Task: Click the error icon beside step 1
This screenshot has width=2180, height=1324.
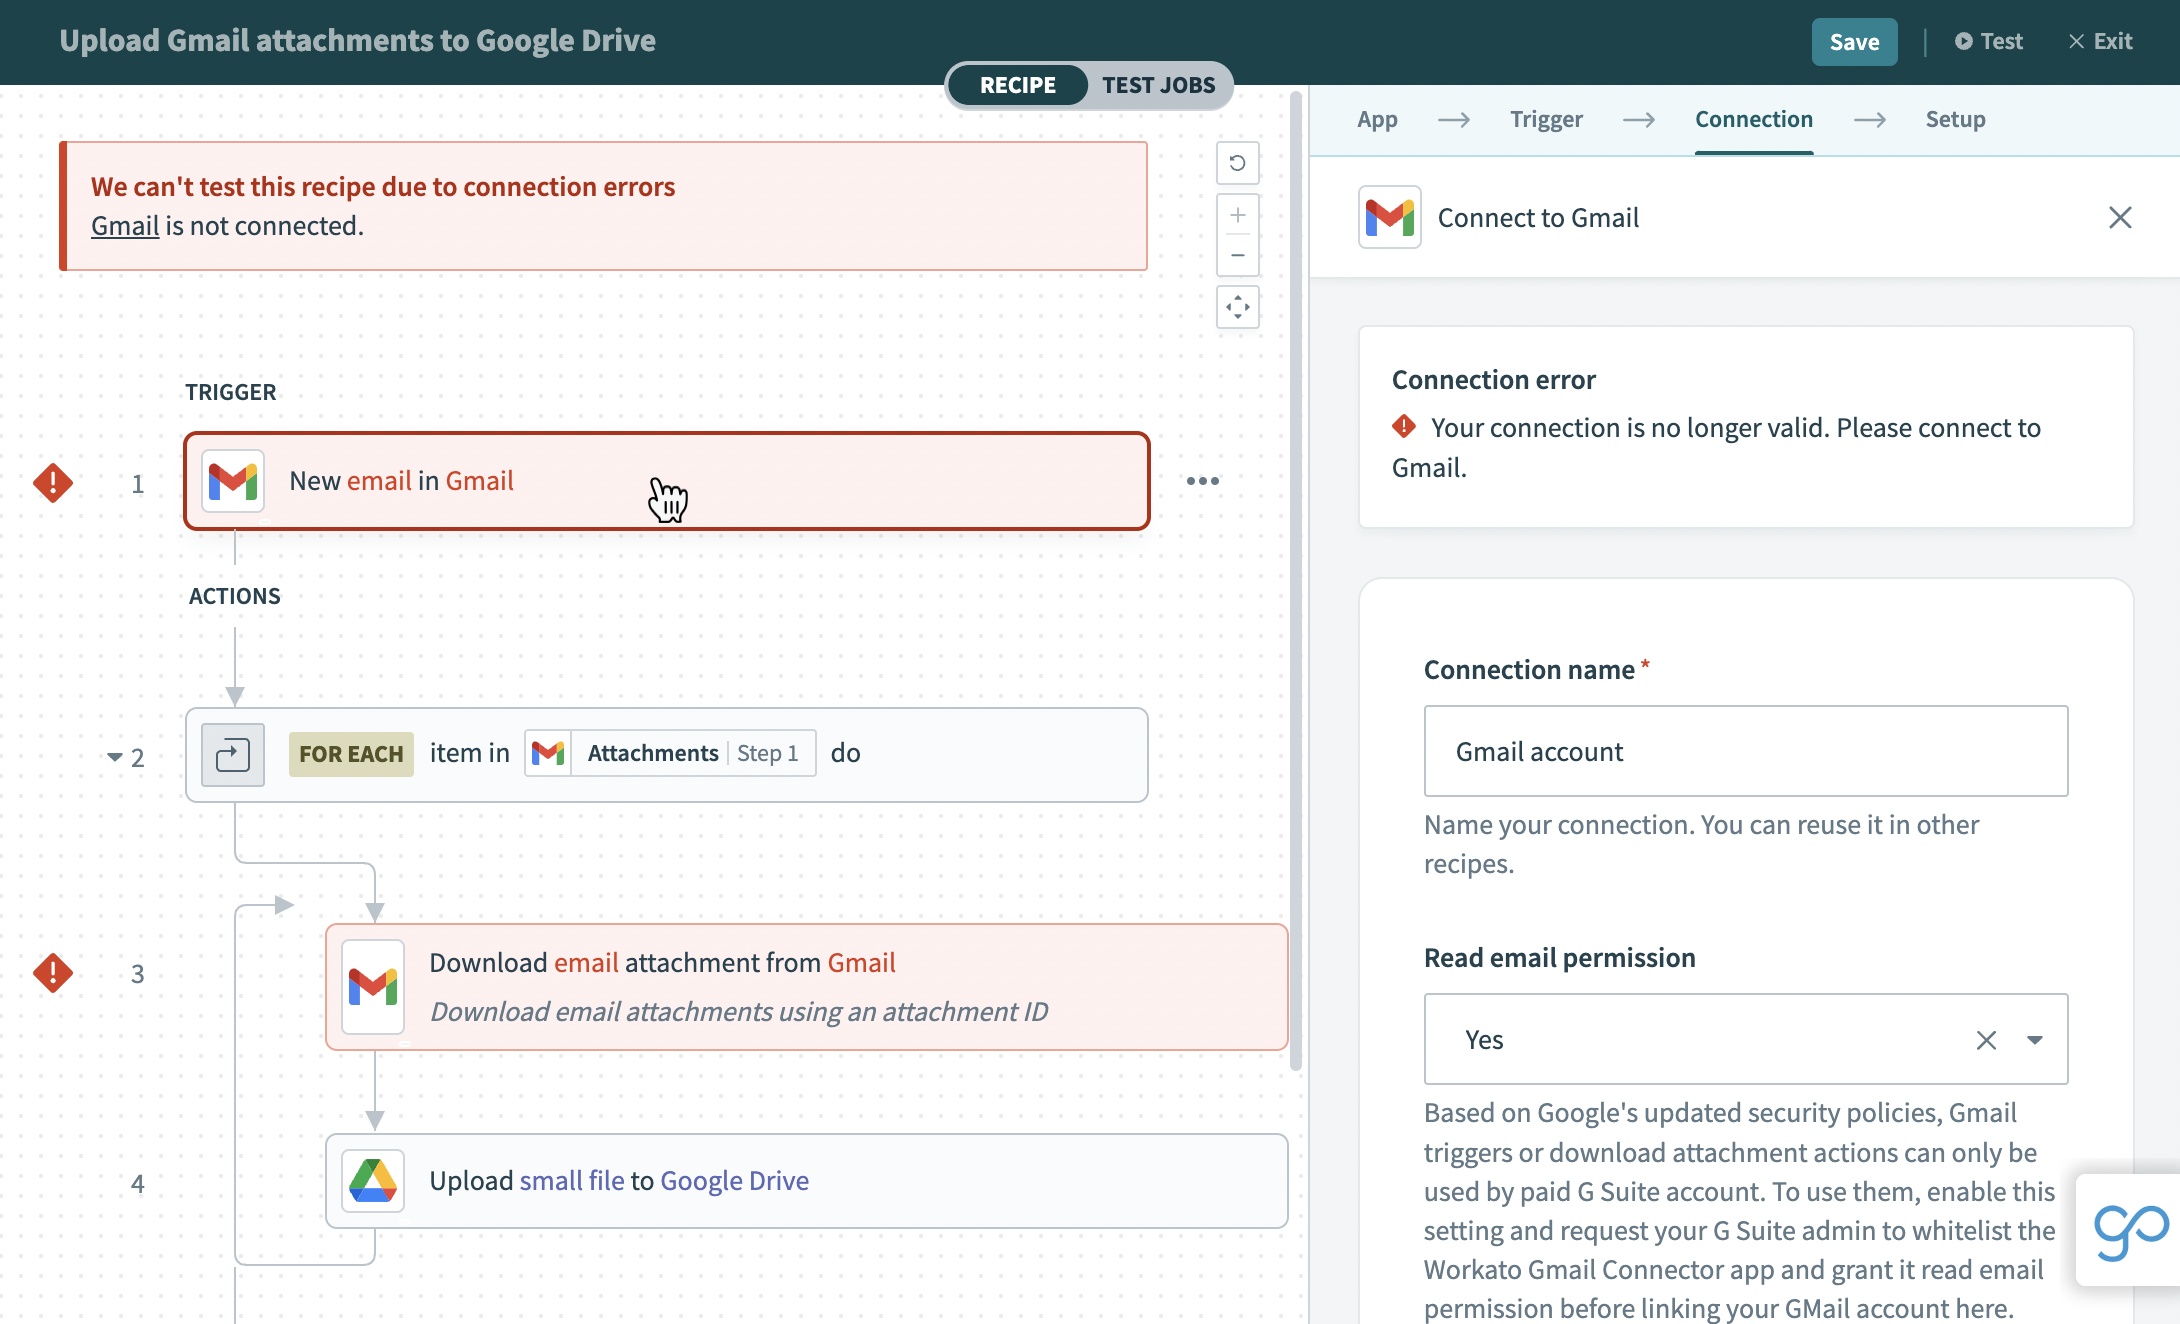Action: pos(53,483)
